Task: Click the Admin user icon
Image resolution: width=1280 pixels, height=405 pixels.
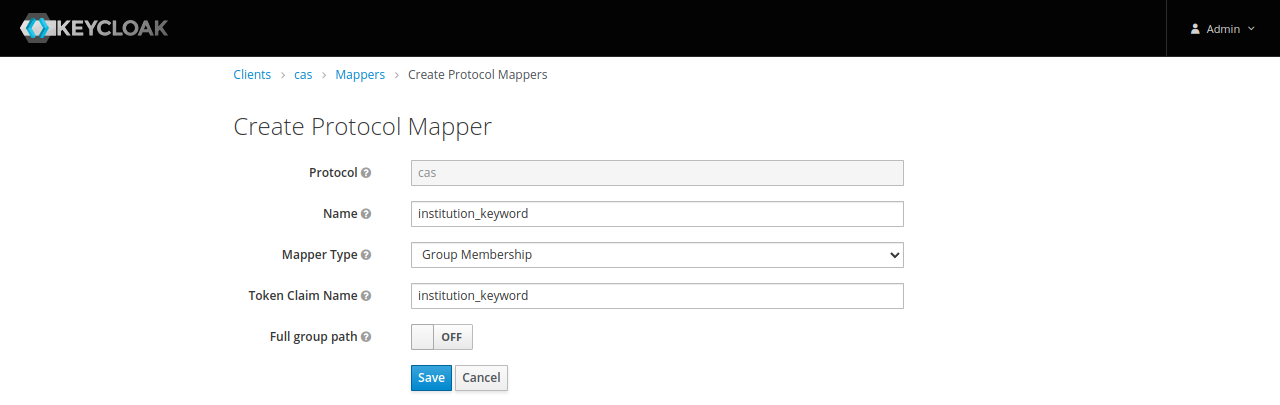Action: (1195, 29)
